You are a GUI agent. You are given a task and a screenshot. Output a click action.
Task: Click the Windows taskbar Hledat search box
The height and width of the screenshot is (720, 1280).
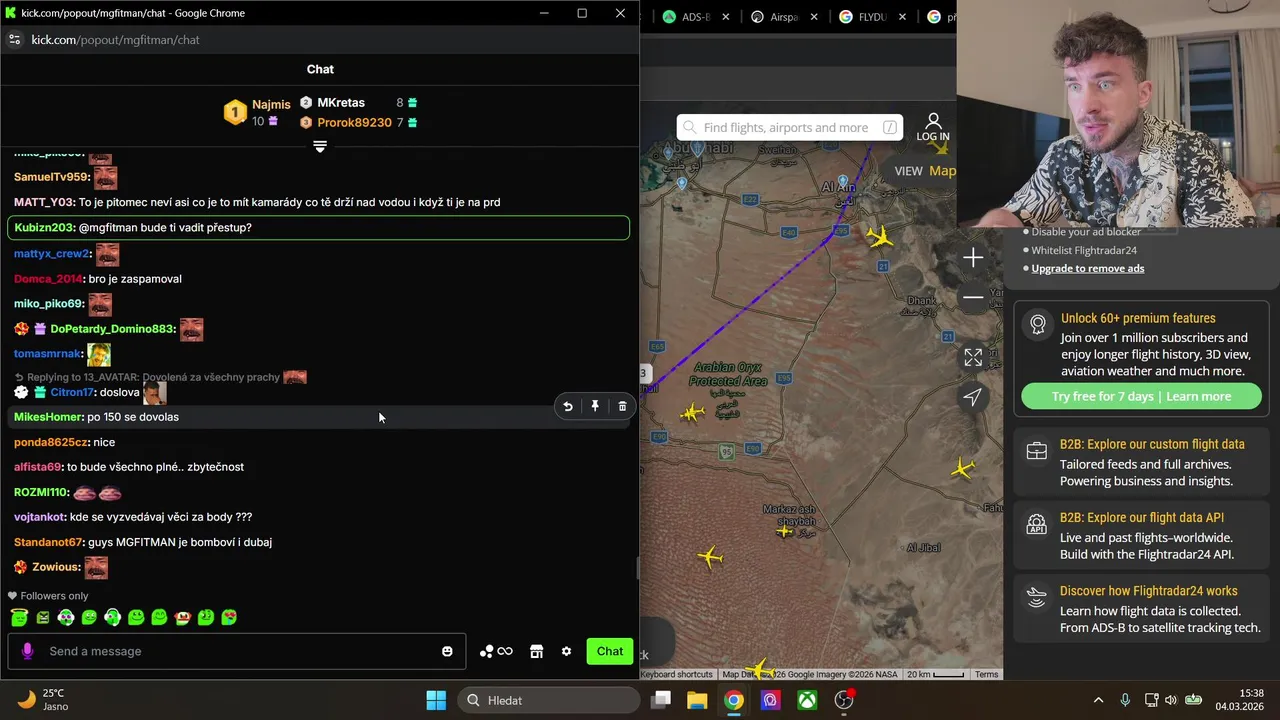(x=550, y=700)
